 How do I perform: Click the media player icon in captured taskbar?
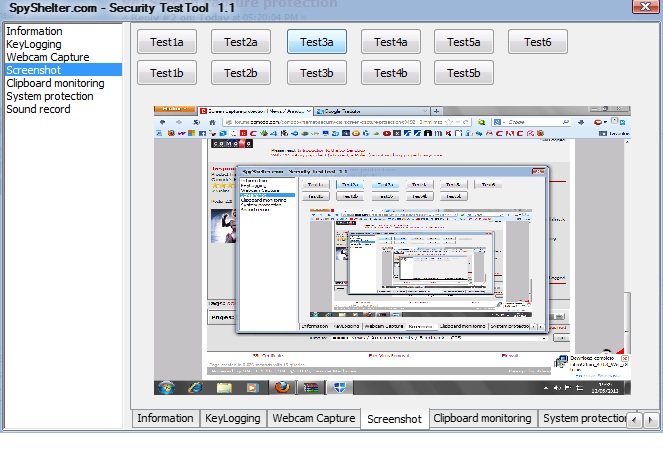click(253, 387)
